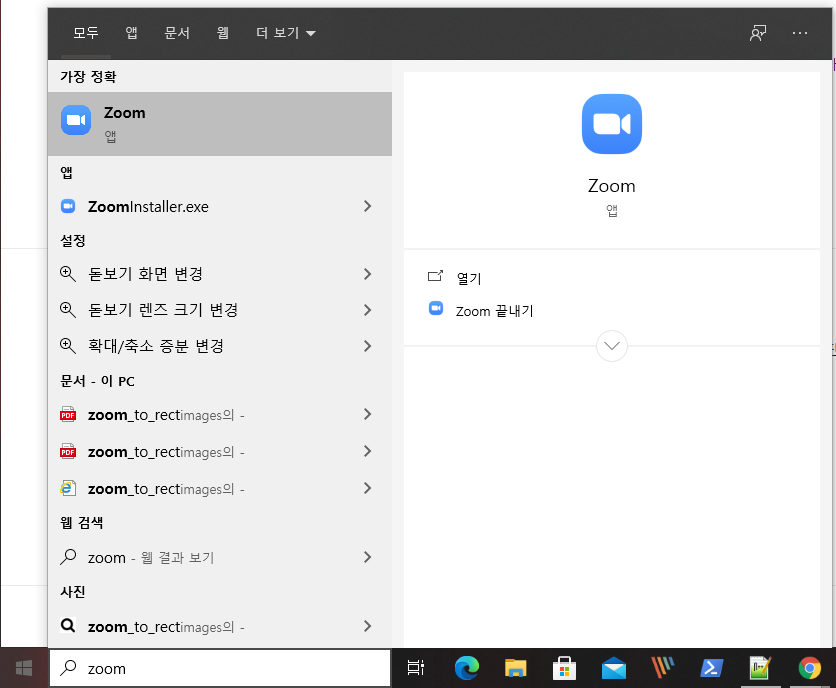
Task: Expand the 확대/축소 증분 변경 arrow
Action: click(367, 346)
